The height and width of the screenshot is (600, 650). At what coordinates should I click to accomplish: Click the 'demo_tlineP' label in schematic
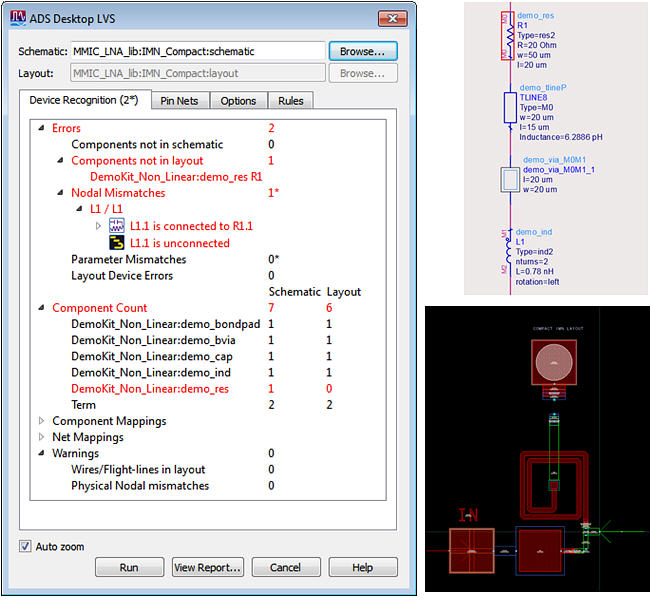(543, 87)
